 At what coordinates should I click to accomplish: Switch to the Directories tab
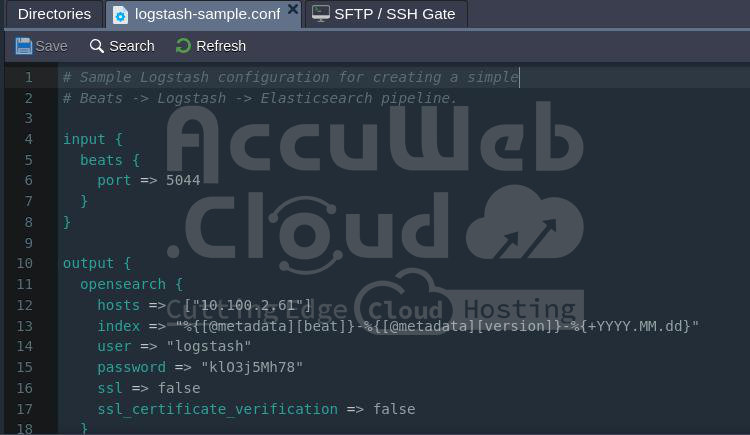coord(54,14)
